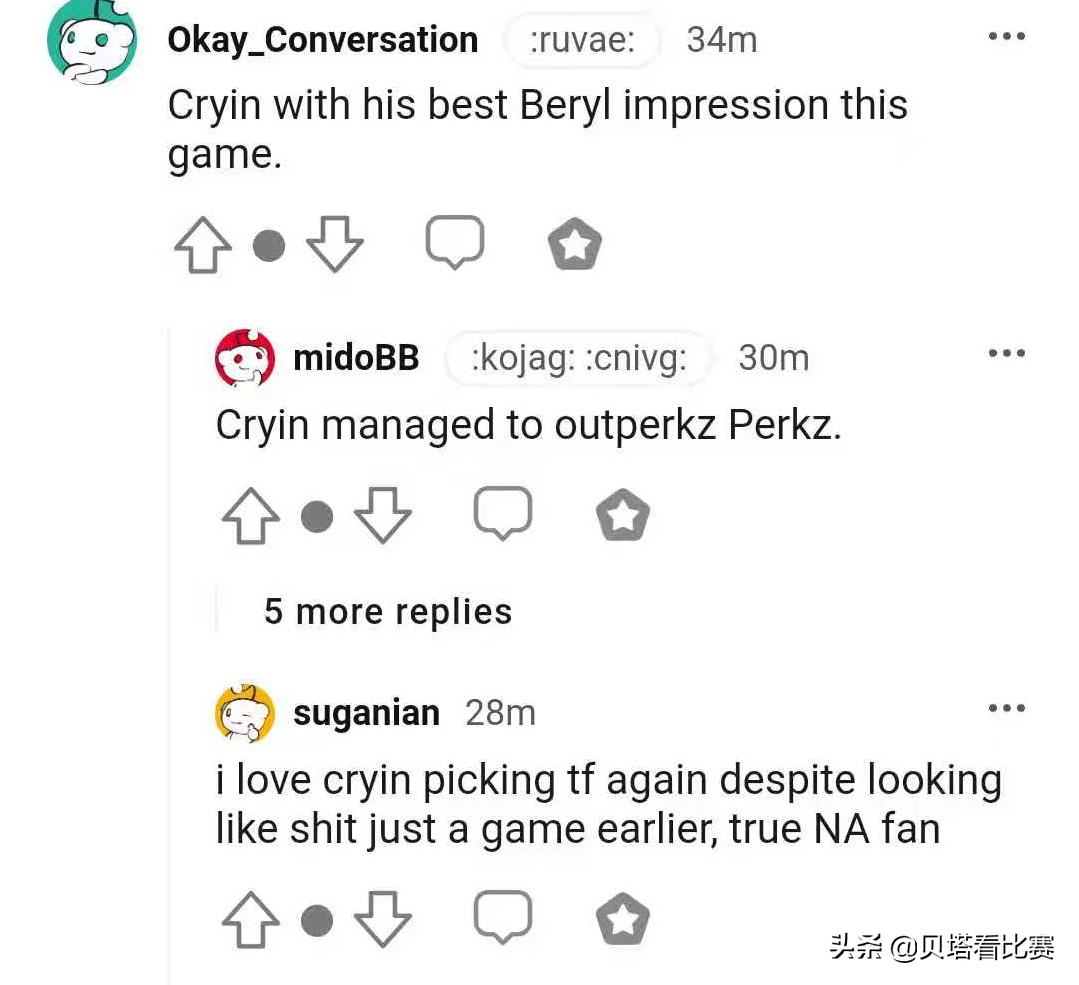1079x985 pixels.
Task: Open overflow menu on midoBB's comment
Action: (x=1008, y=352)
